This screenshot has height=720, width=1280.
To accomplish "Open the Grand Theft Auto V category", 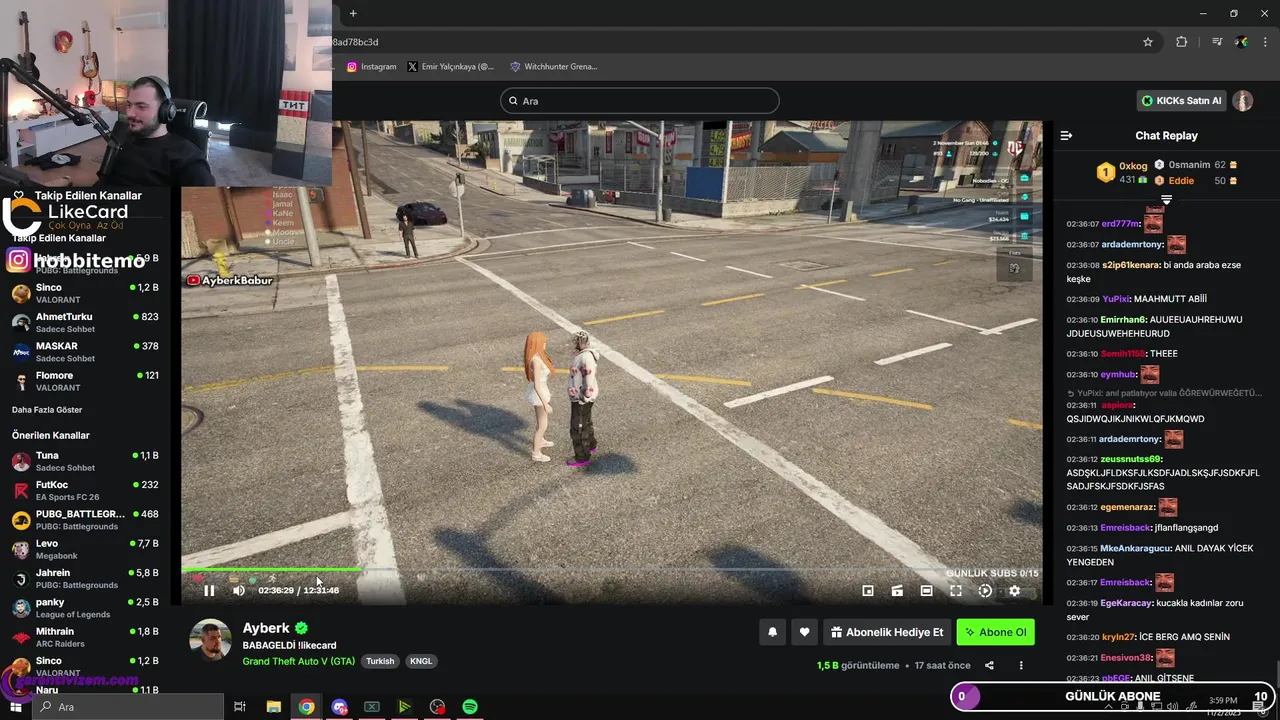I will (x=298, y=661).
